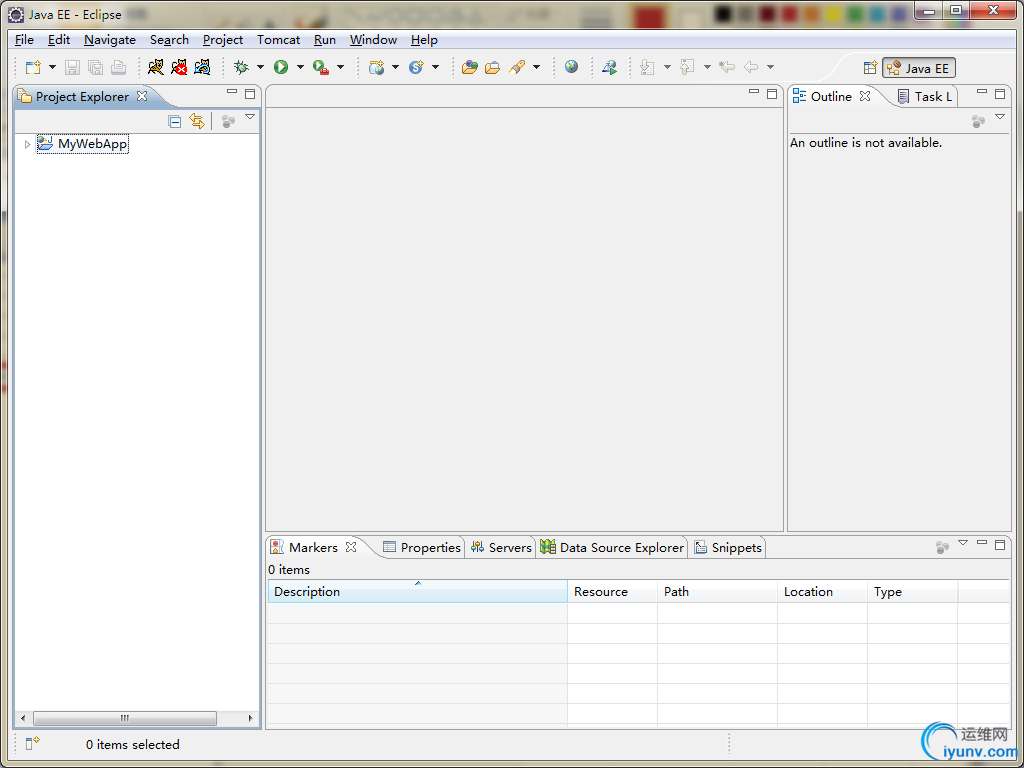Click Focus on Active Task in Markers

click(x=942, y=547)
